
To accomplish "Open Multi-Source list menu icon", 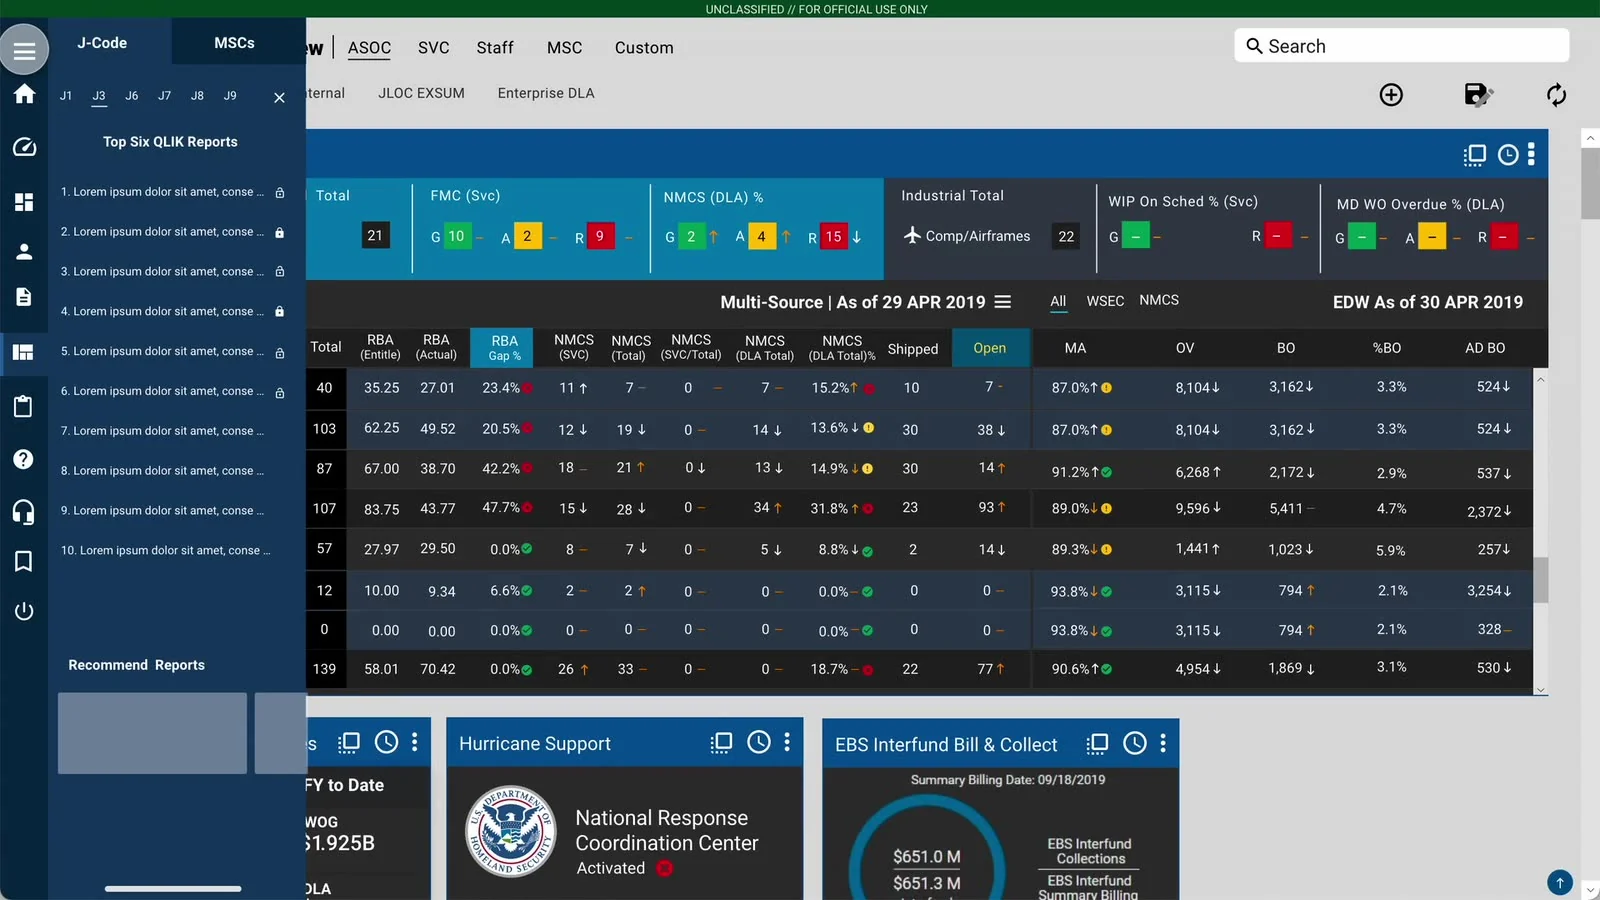I will pos(1003,302).
